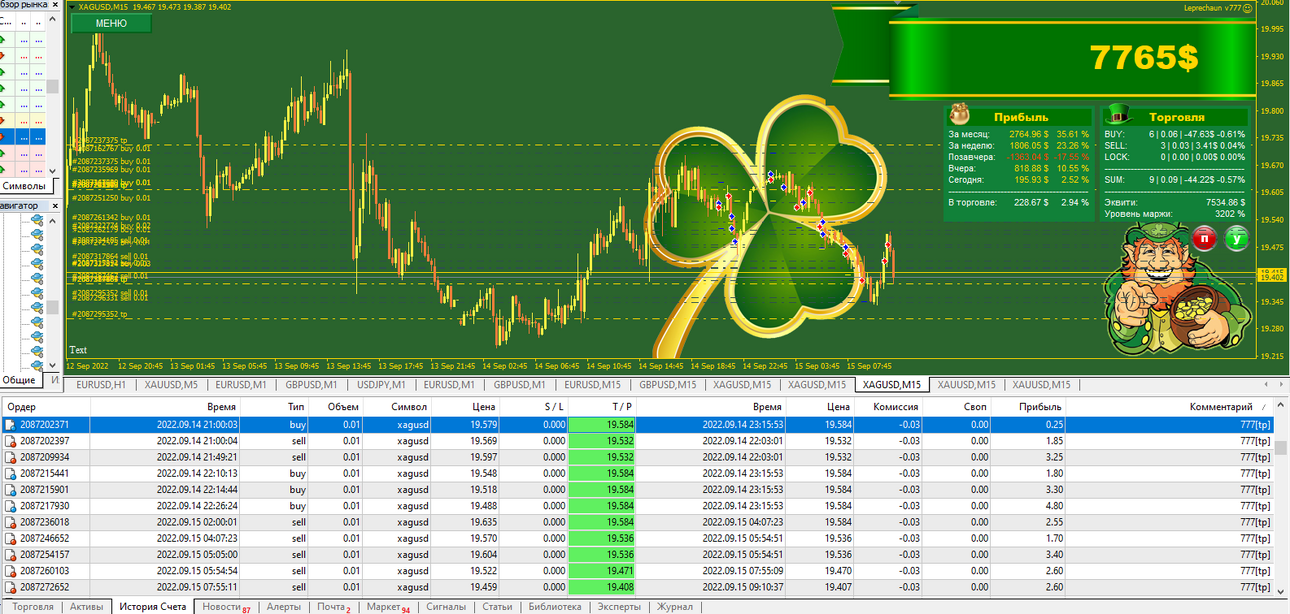Click order icon for order 2087202397
Screen dimensions: 1290x614
point(11,441)
